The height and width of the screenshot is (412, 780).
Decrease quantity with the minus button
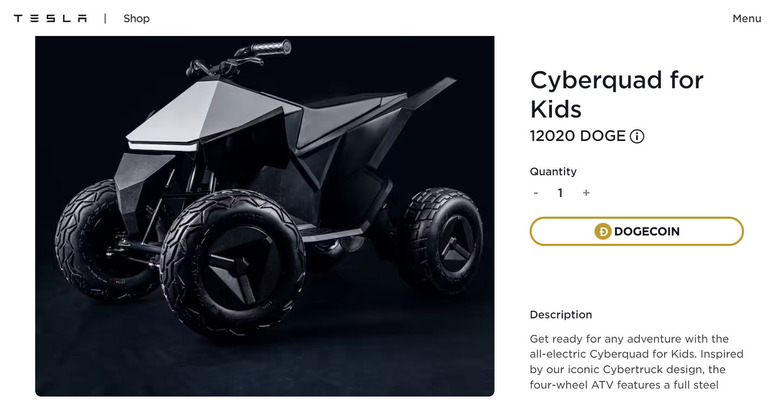tap(536, 193)
